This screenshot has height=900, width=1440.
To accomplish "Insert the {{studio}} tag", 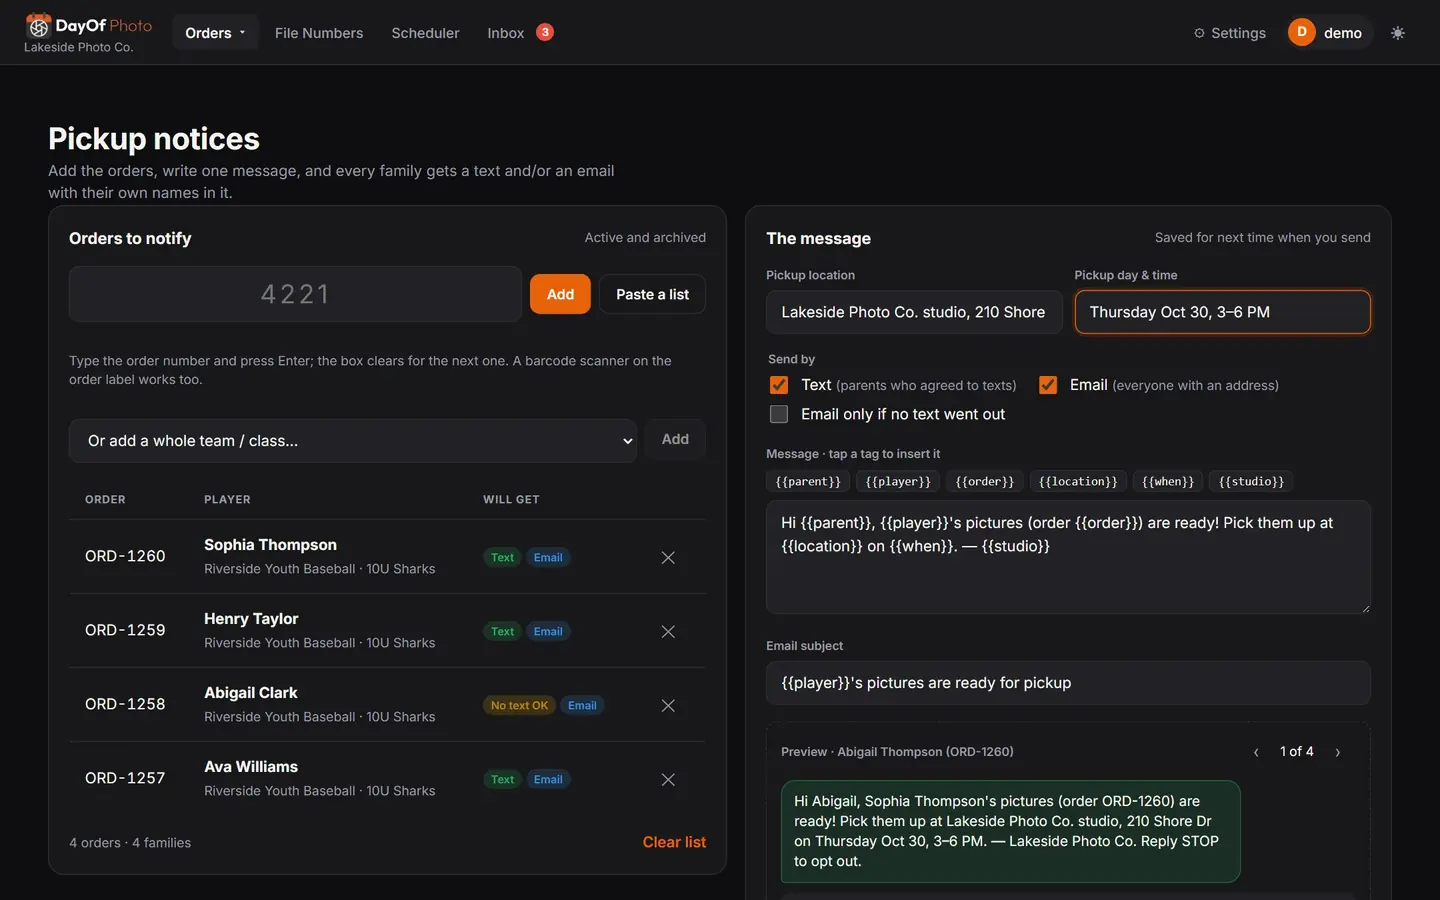I will pos(1251,481).
